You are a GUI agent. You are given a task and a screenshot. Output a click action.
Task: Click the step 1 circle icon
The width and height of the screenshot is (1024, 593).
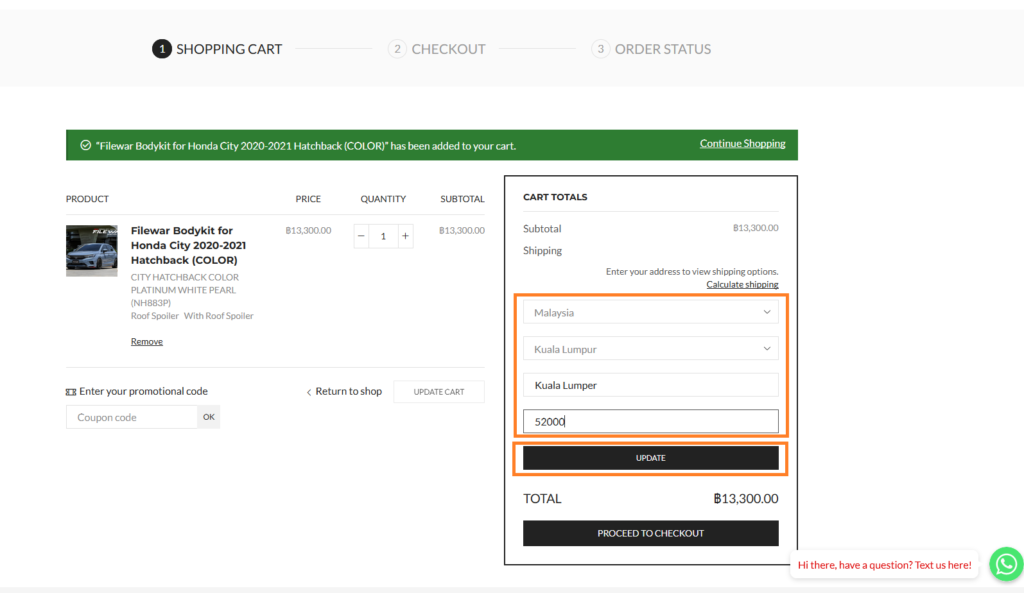[x=162, y=49]
